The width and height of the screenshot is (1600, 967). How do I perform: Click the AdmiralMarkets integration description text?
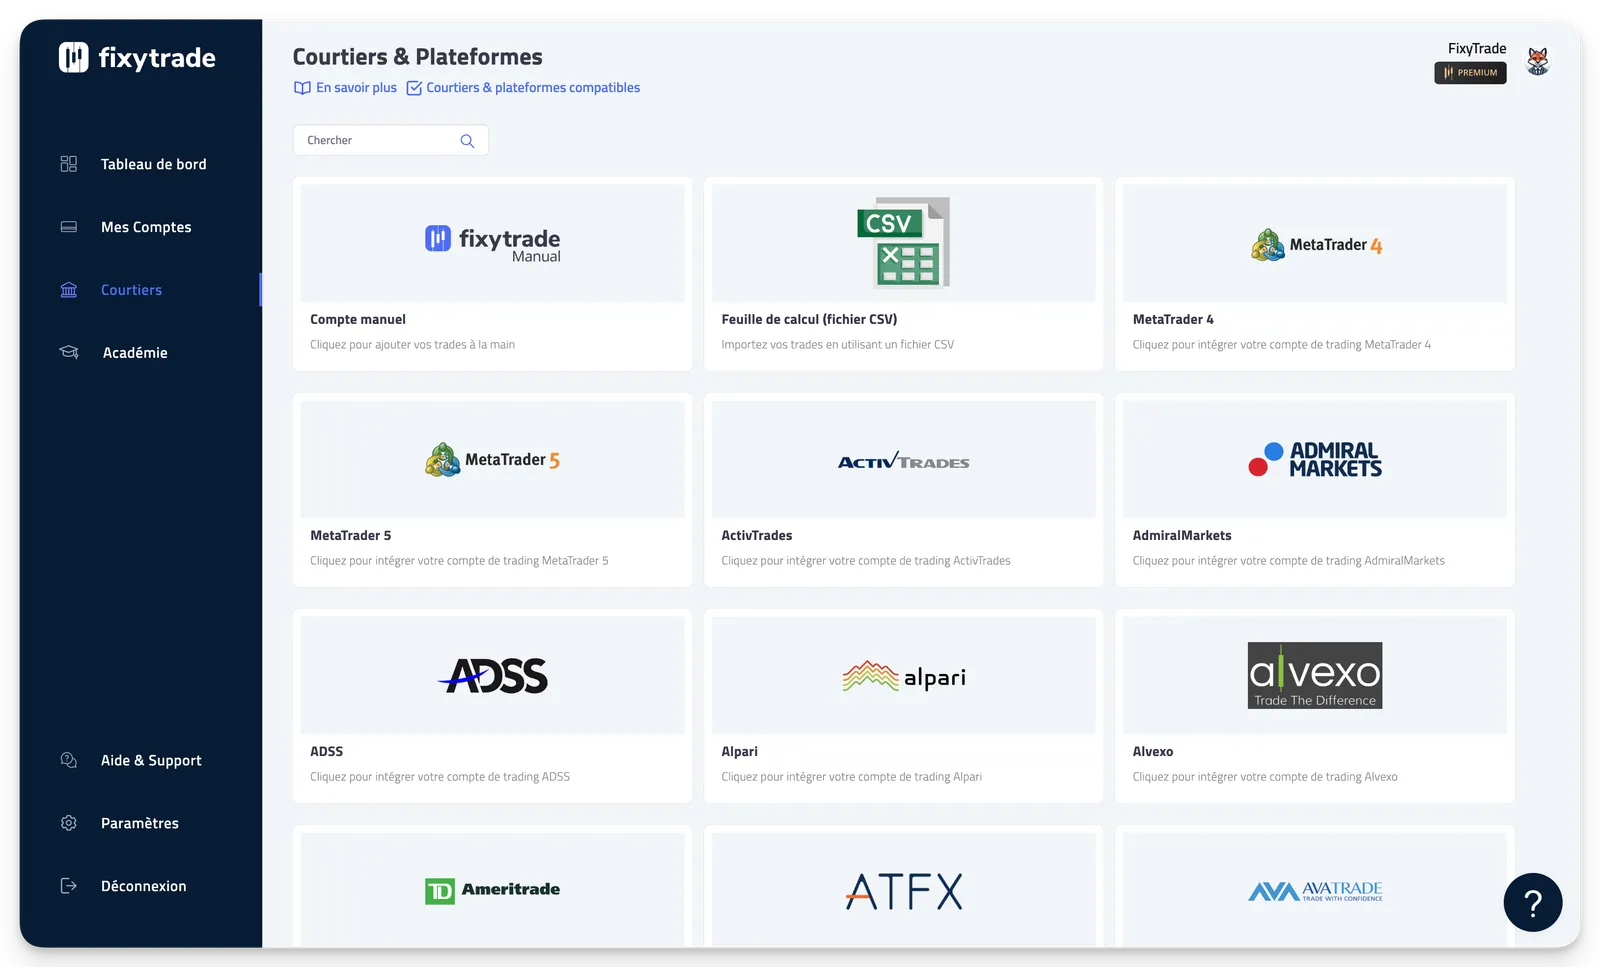(1289, 561)
